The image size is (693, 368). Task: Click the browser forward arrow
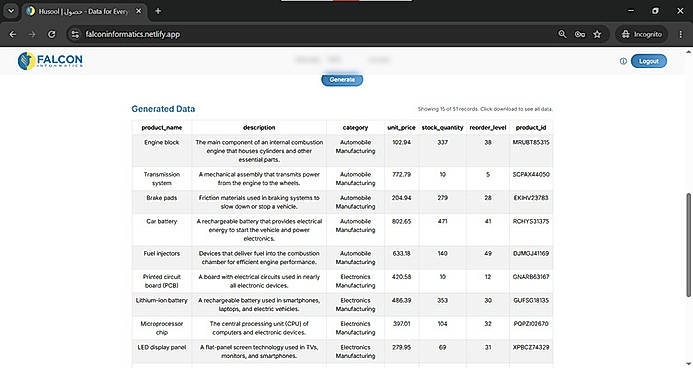pos(32,34)
